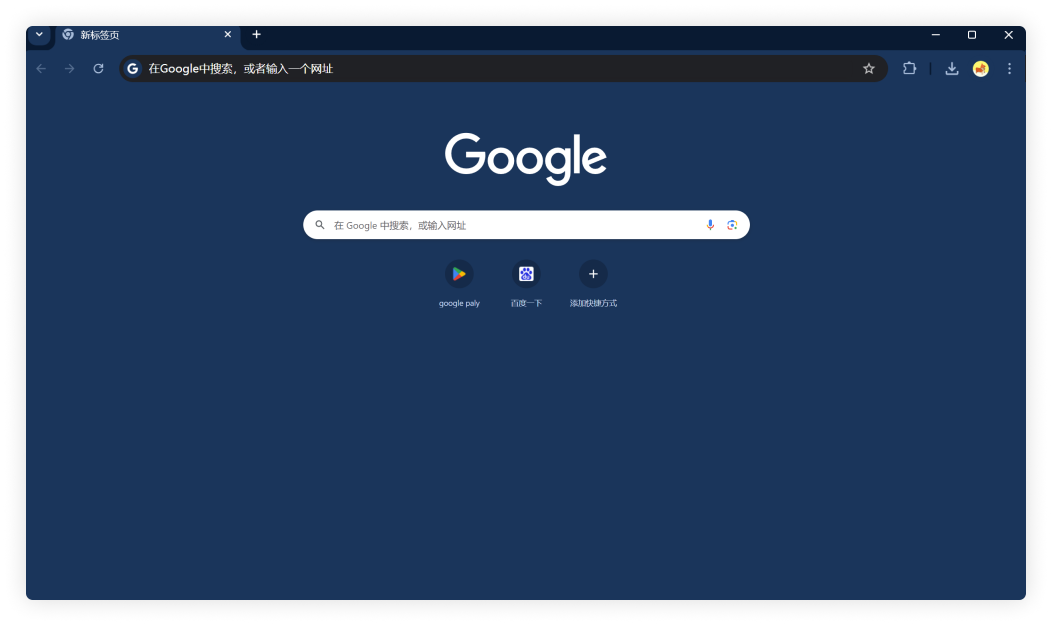
Task: Bookmark this page with the star icon
Action: tap(868, 69)
